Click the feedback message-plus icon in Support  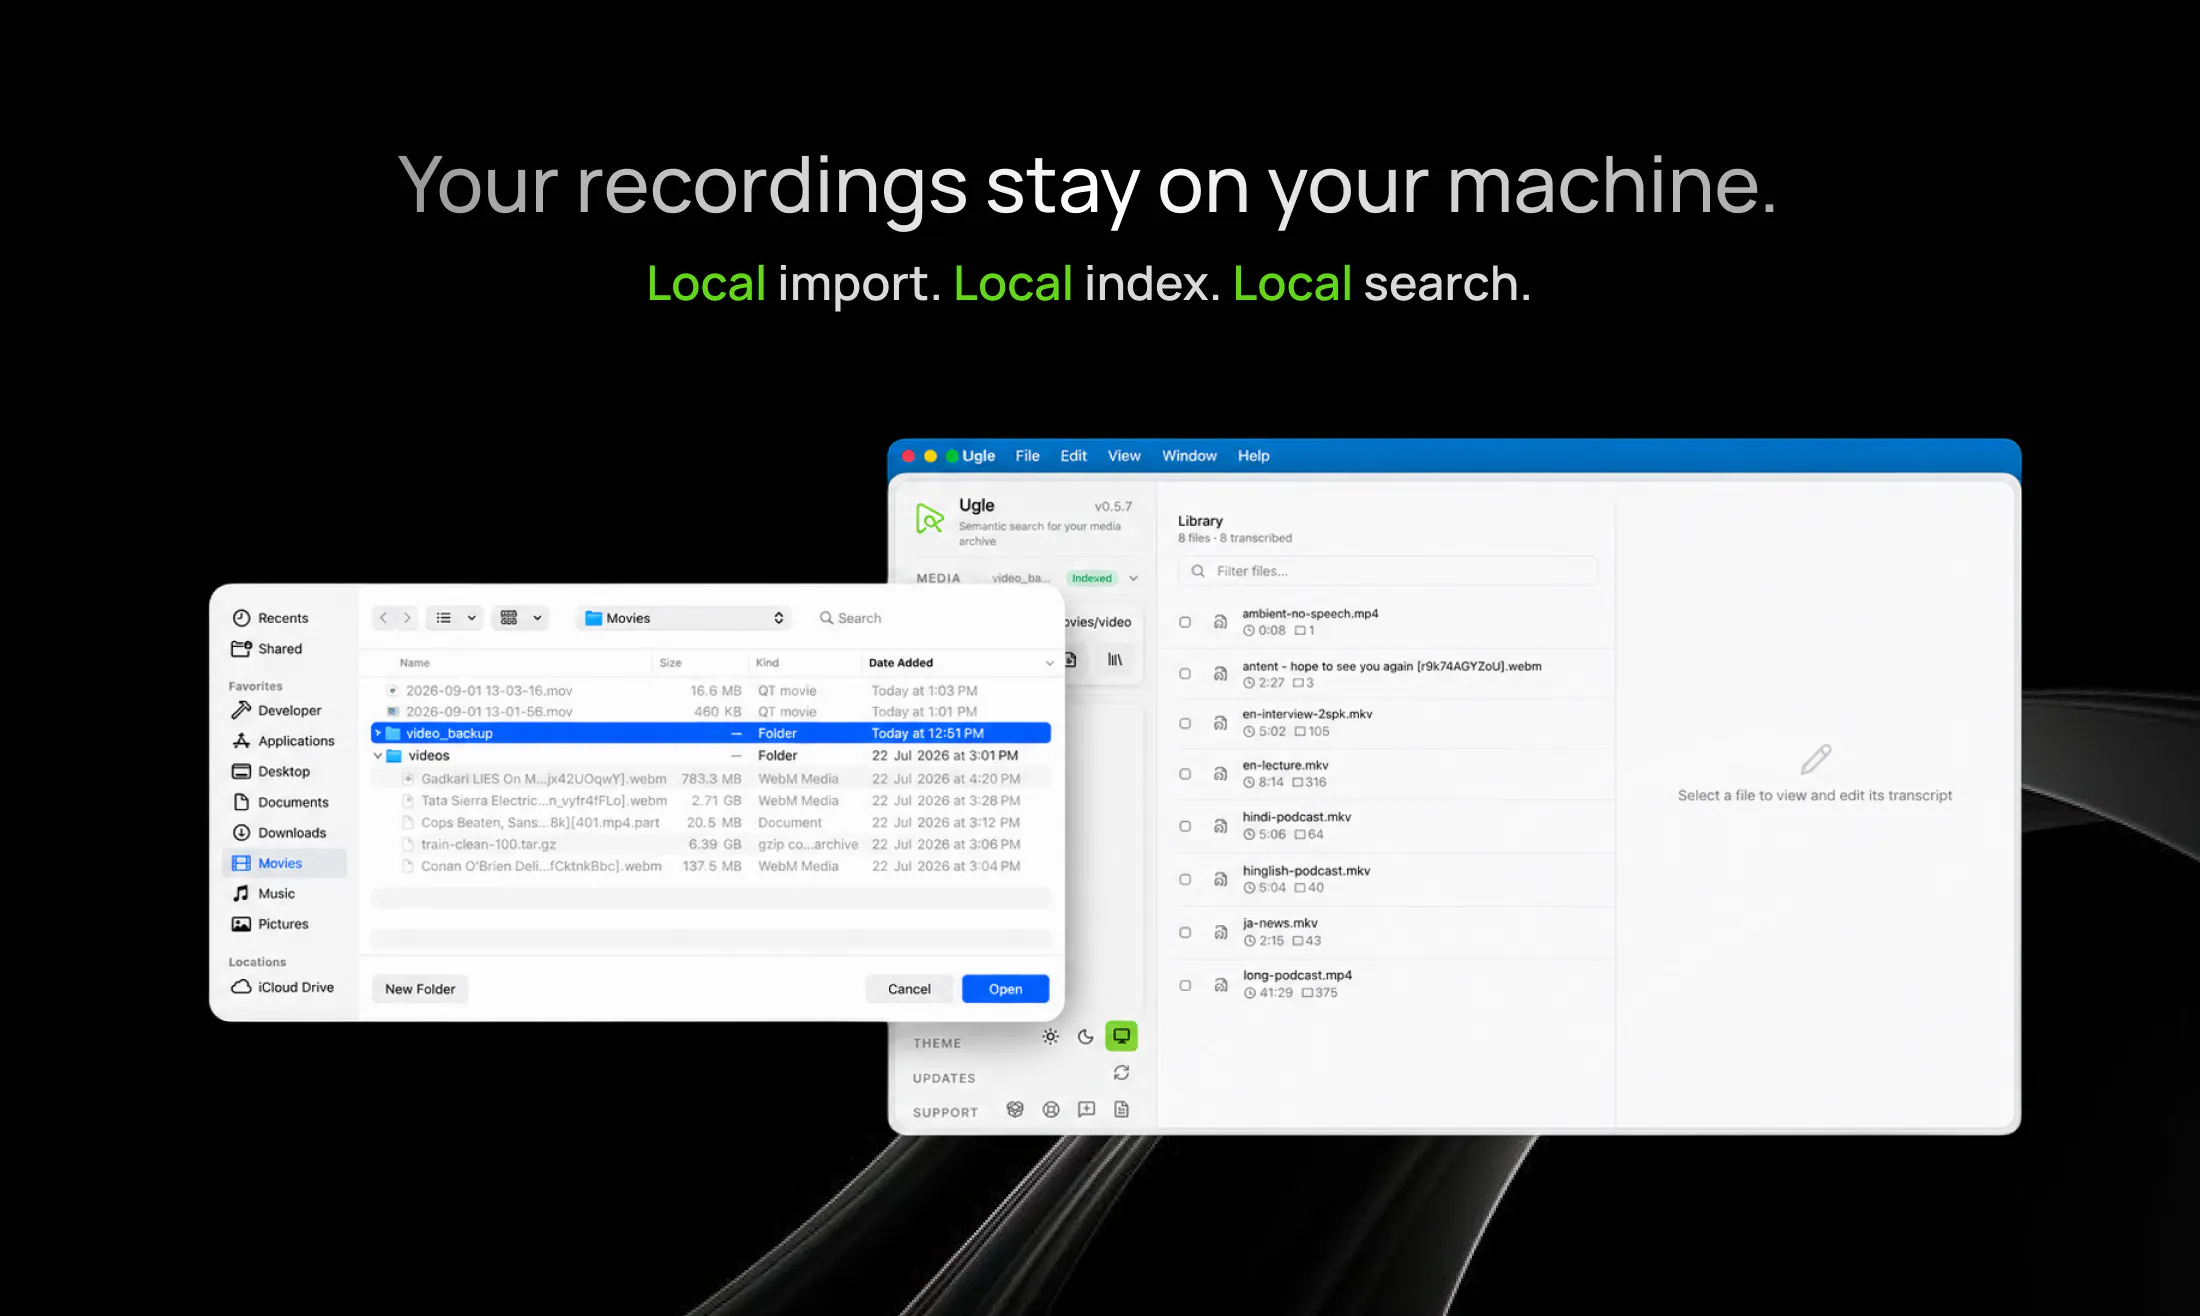pos(1086,1109)
